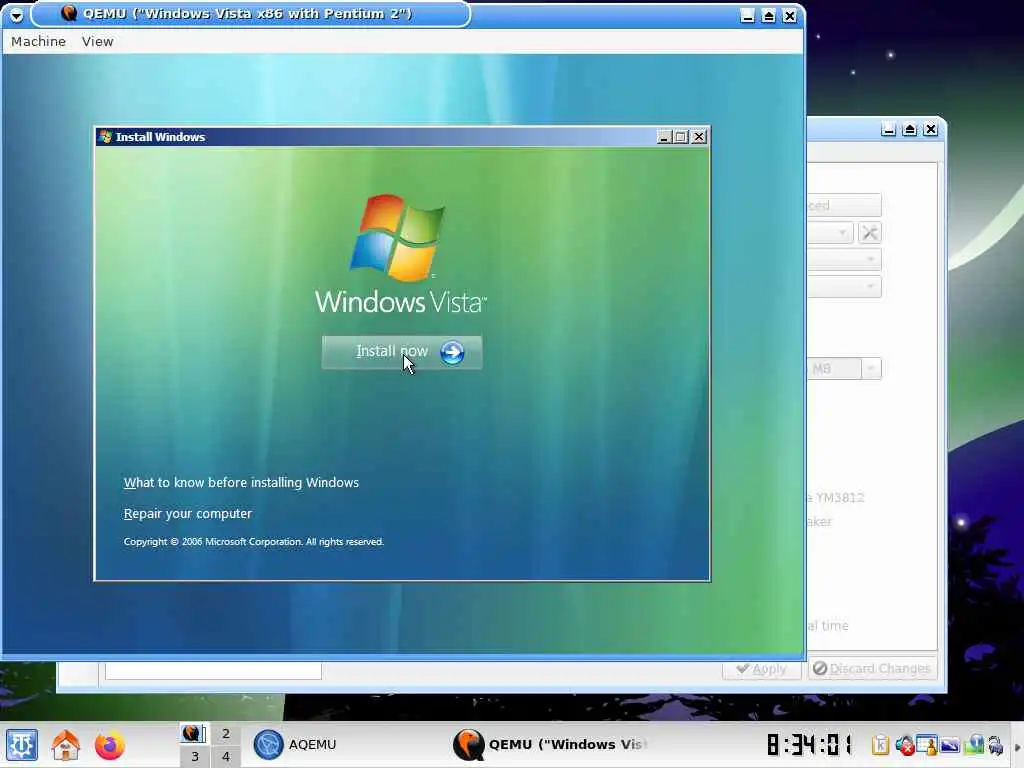Maximize the Install Windows dialog
This screenshot has height=768, width=1024.
pos(681,137)
